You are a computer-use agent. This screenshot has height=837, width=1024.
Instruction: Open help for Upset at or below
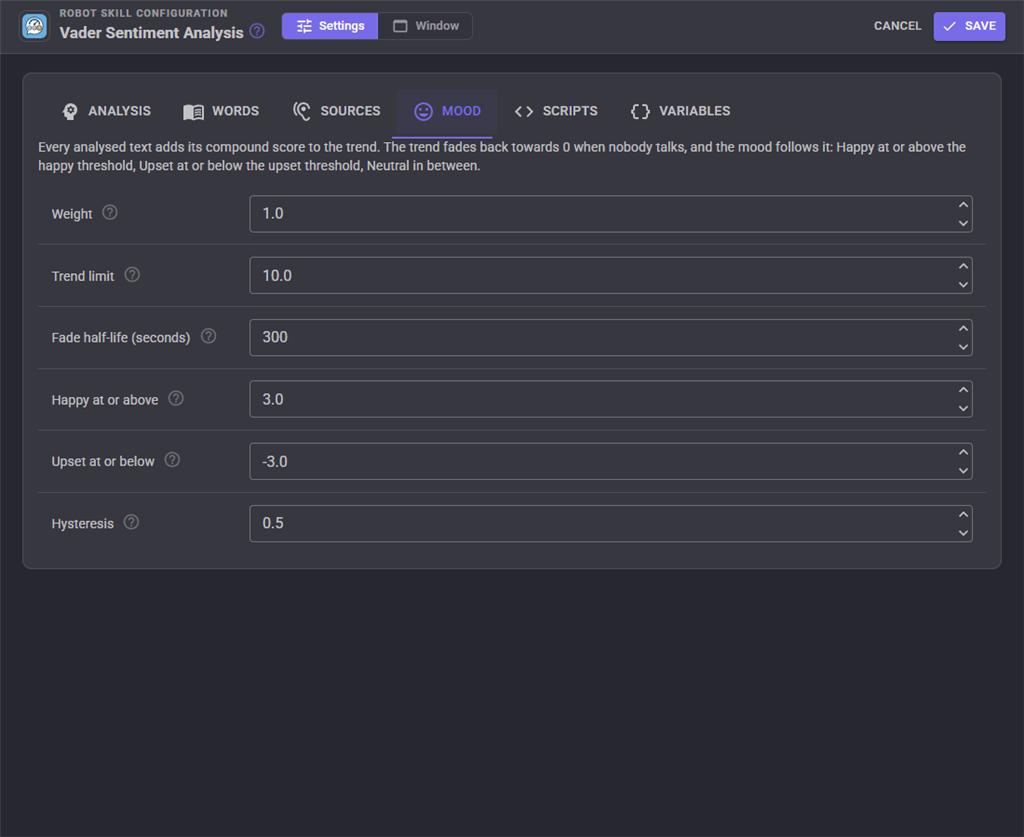172,460
